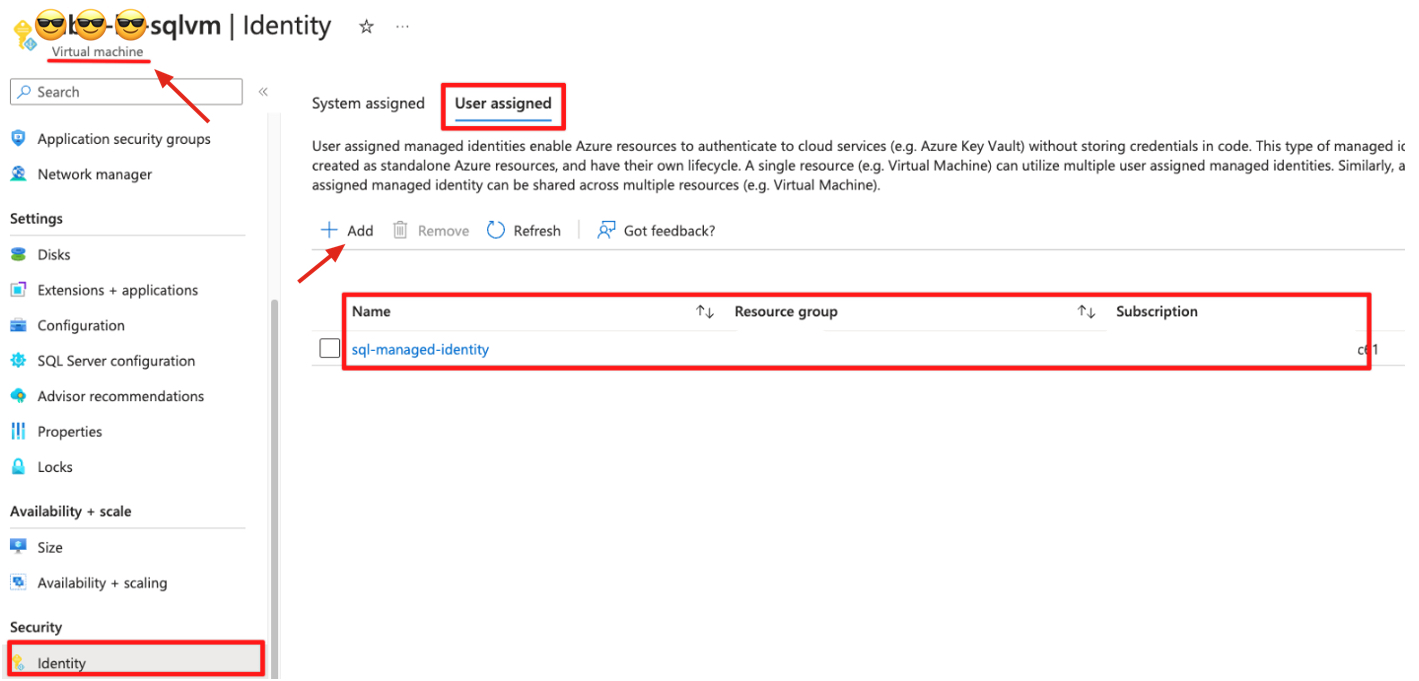
Task: Sort by Name column arrows
Action: 705,312
